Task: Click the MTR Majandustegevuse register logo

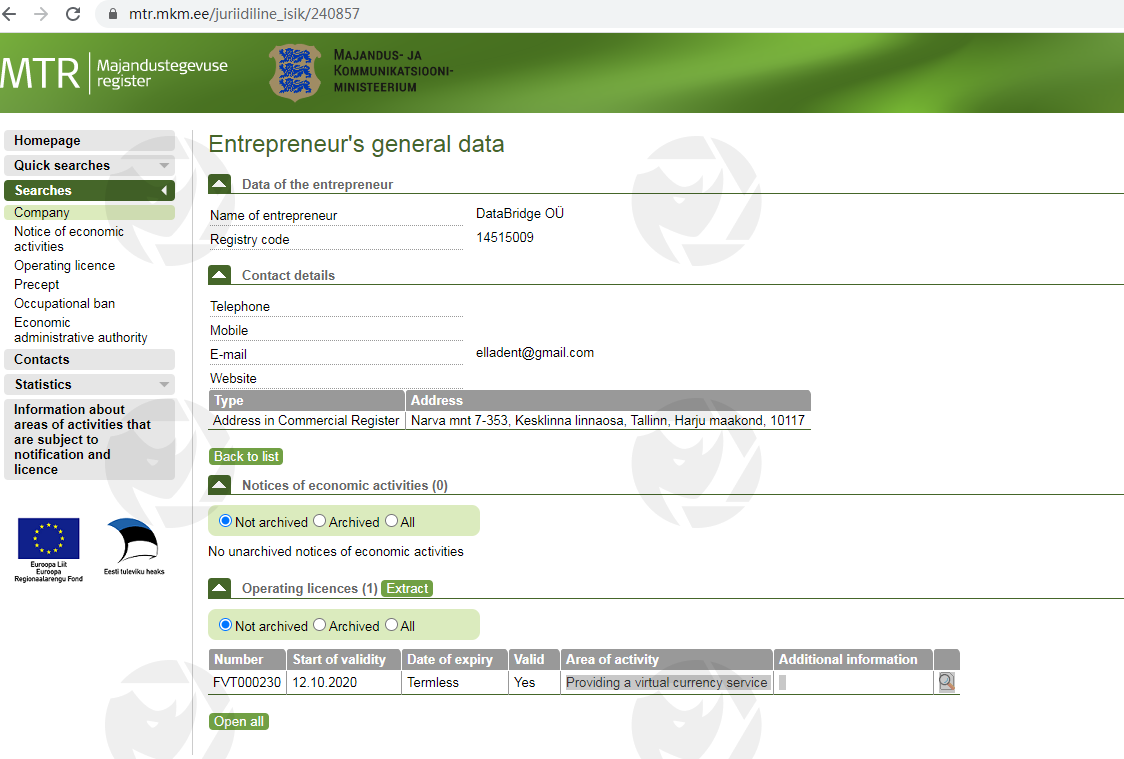Action: tap(114, 72)
